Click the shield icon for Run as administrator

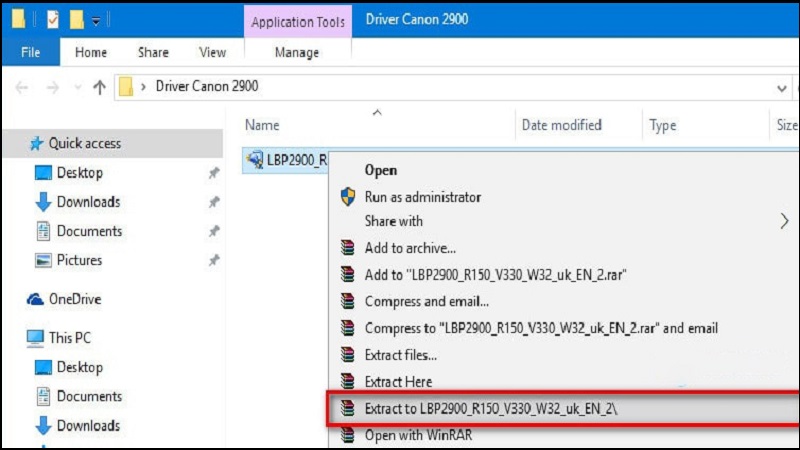pos(348,197)
